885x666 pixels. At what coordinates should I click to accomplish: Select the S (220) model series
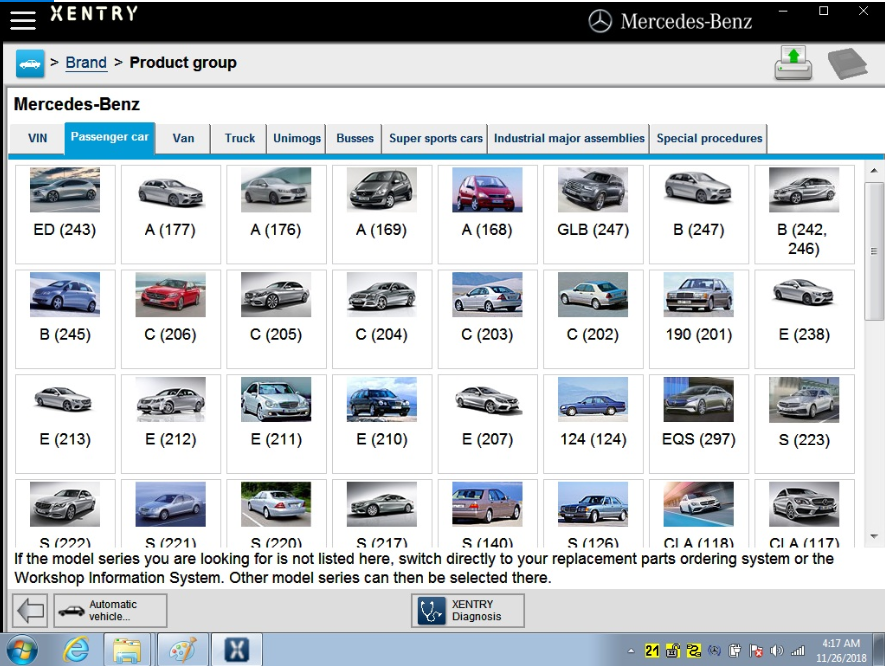click(x=276, y=514)
